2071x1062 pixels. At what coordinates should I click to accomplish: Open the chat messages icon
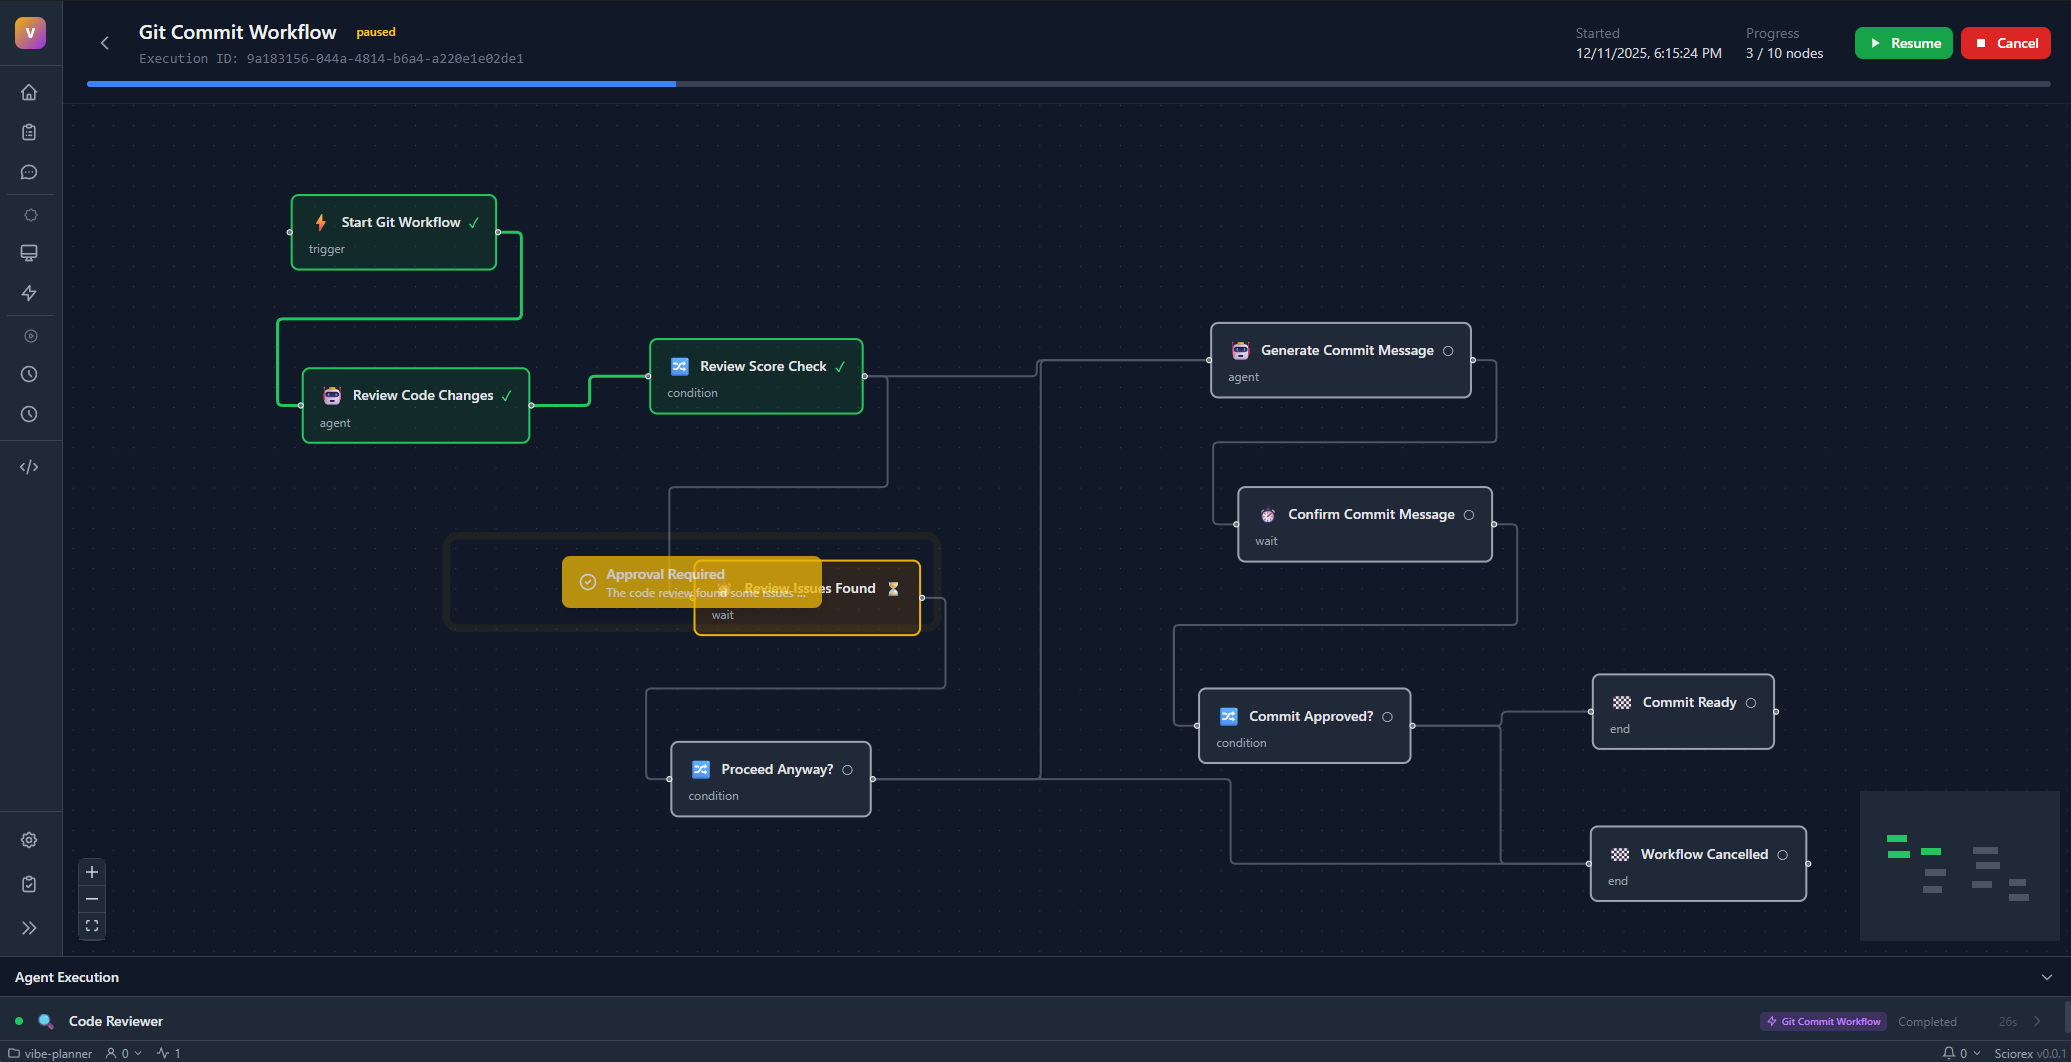pos(29,172)
